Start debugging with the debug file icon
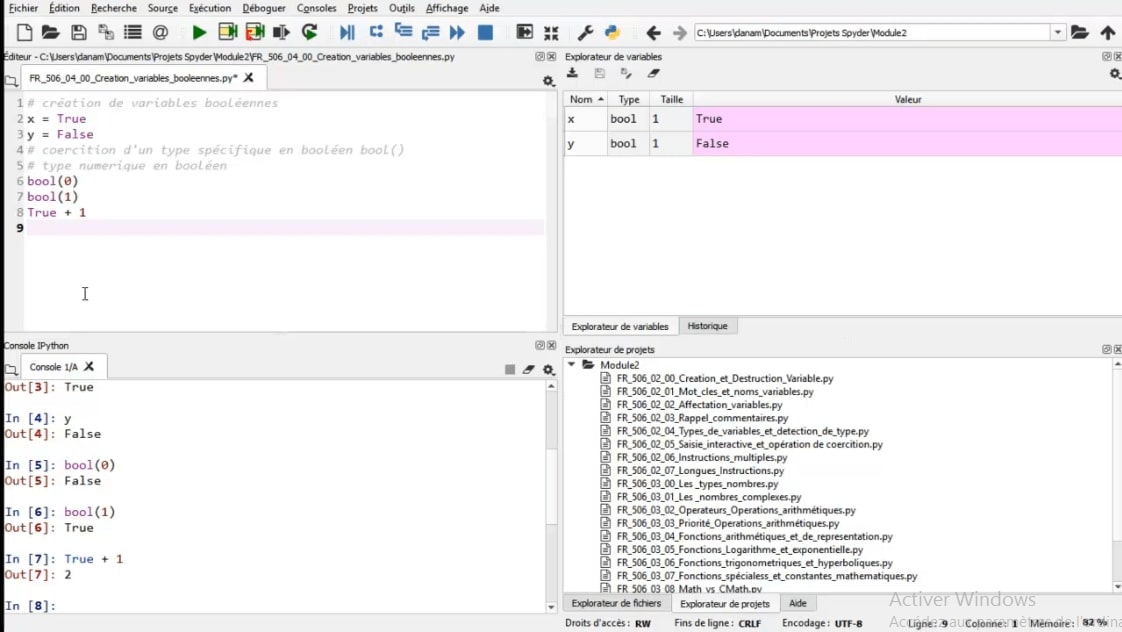This screenshot has width=1122, height=632. 347,33
